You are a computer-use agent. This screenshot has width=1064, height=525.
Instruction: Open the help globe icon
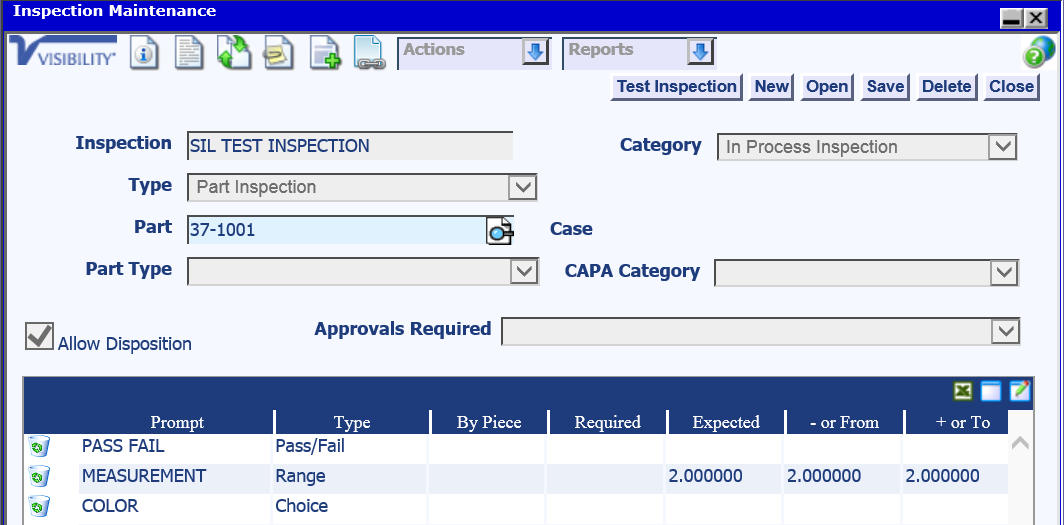pos(1038,53)
